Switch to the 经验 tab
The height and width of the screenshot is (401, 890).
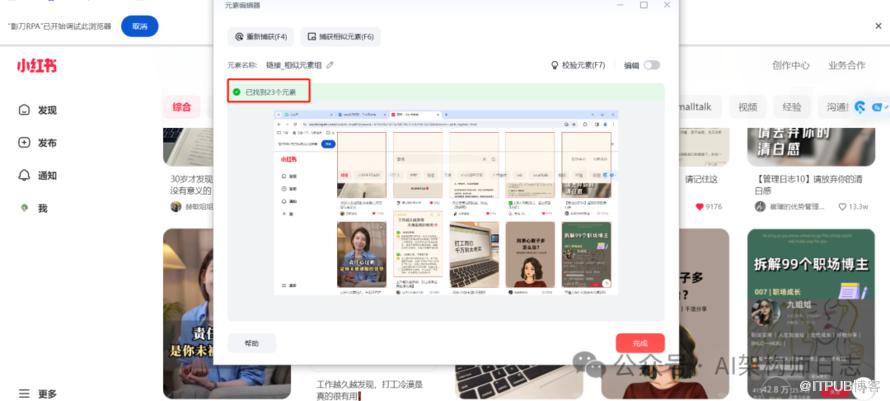tap(792, 107)
